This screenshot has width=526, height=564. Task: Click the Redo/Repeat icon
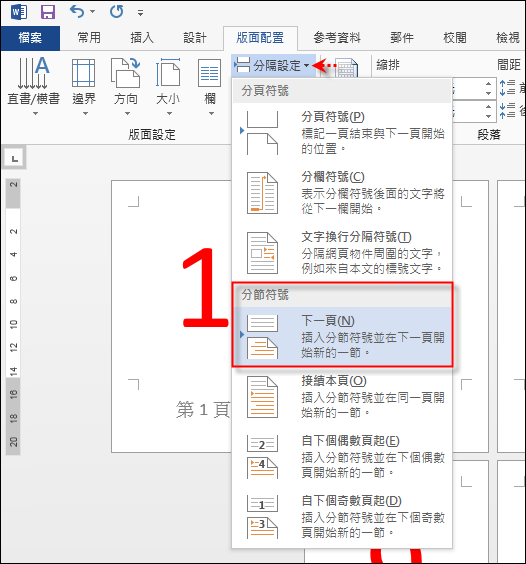tap(116, 12)
